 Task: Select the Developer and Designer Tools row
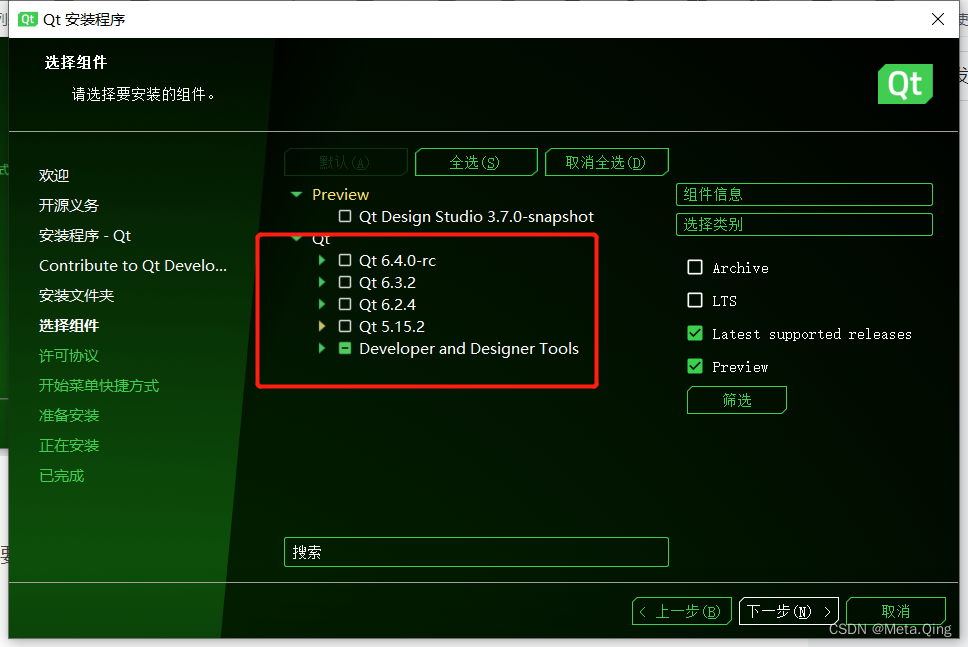coord(469,349)
